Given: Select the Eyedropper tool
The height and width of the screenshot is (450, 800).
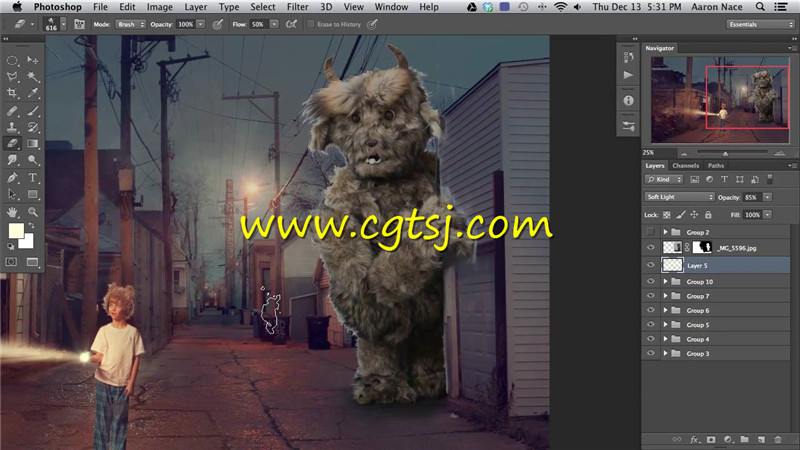Looking at the screenshot, I should 33,93.
